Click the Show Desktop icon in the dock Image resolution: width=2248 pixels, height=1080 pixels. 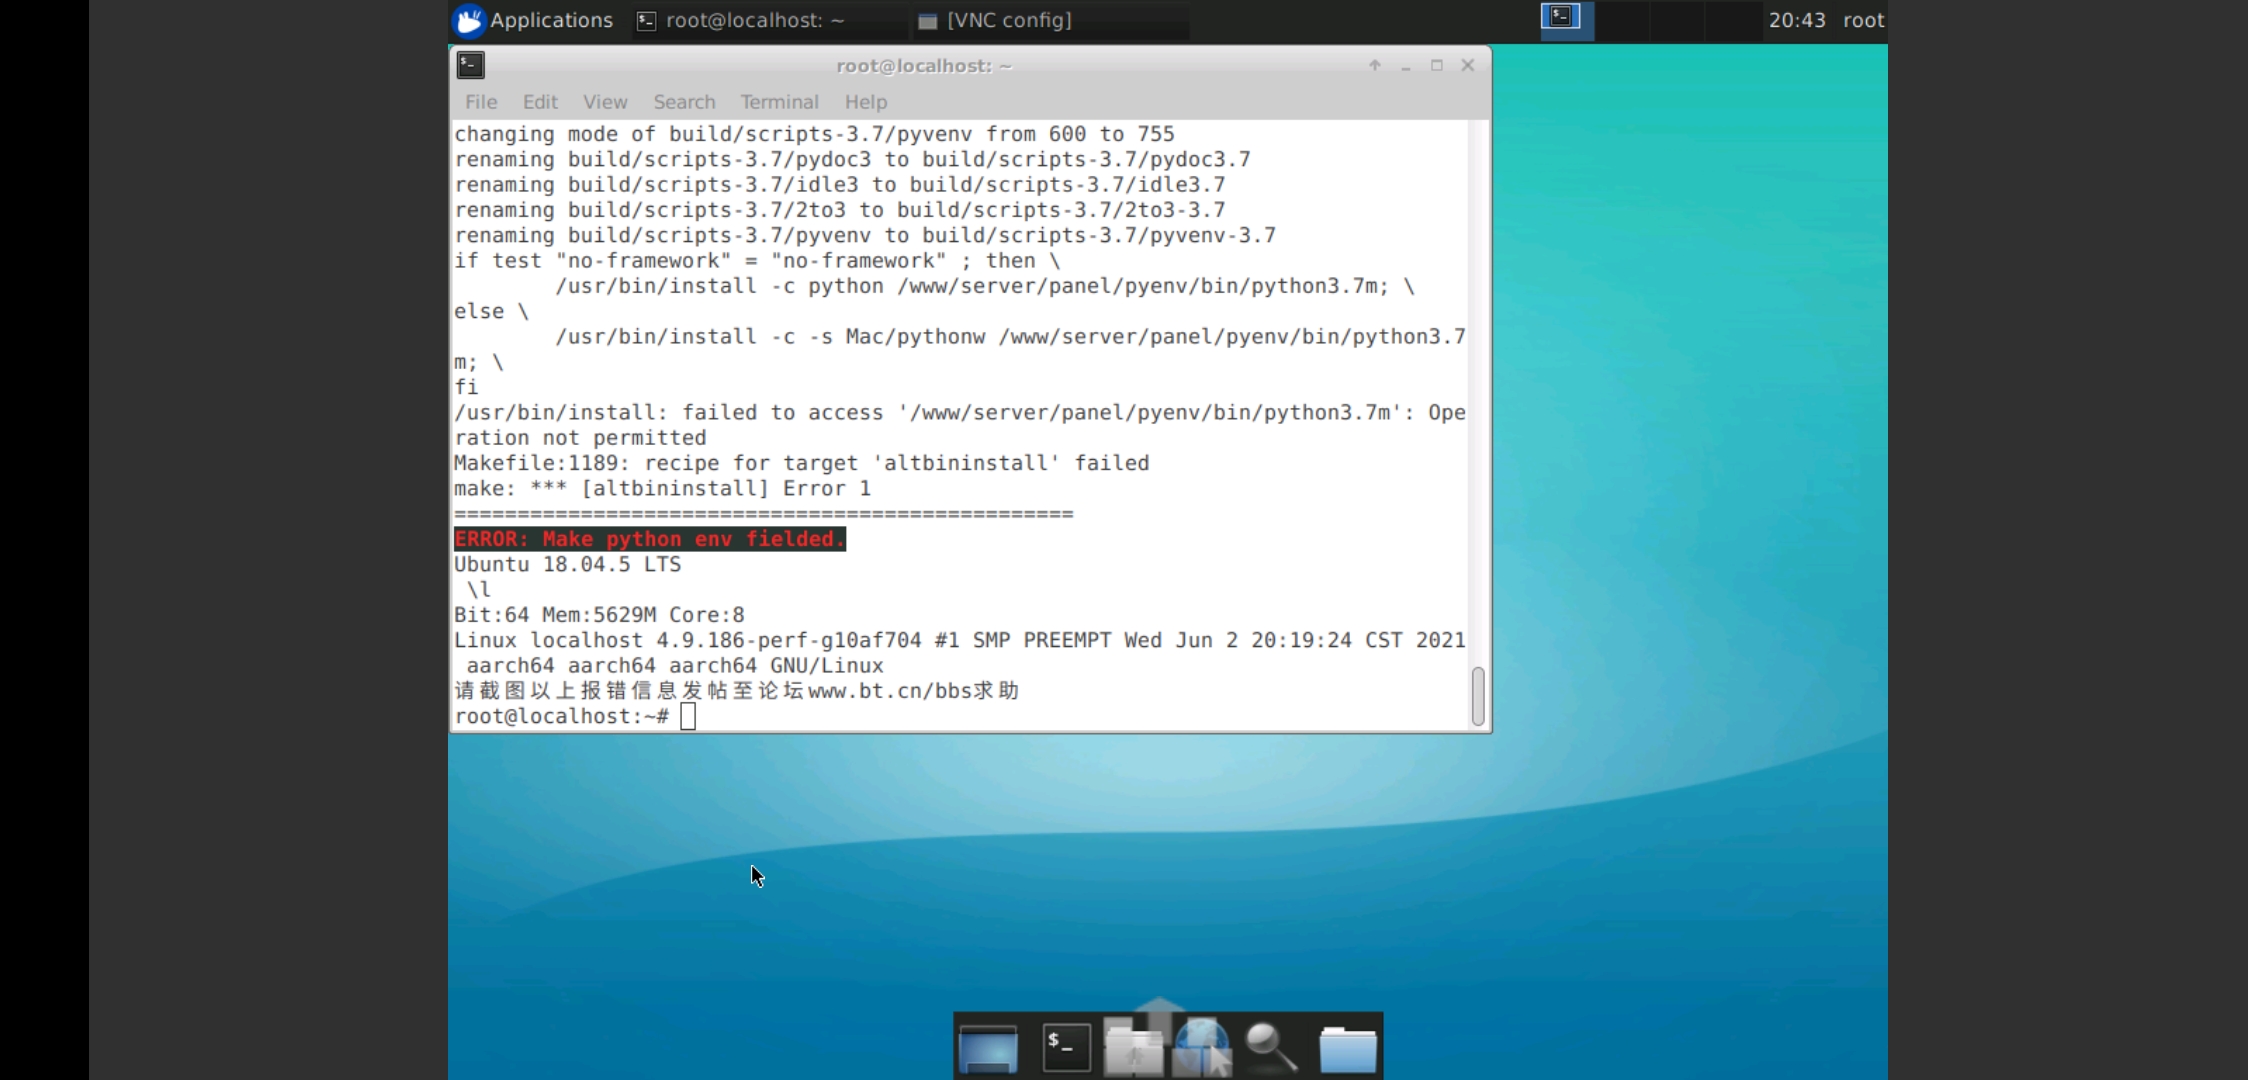988,1049
